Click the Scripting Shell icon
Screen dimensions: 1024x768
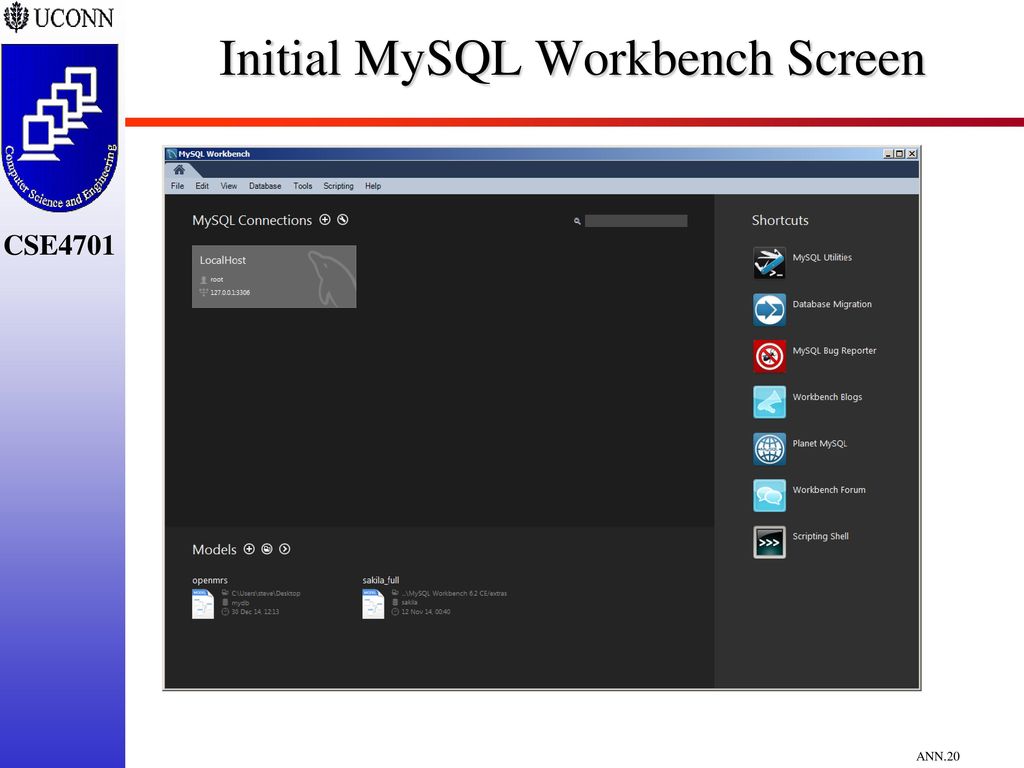tap(769, 542)
